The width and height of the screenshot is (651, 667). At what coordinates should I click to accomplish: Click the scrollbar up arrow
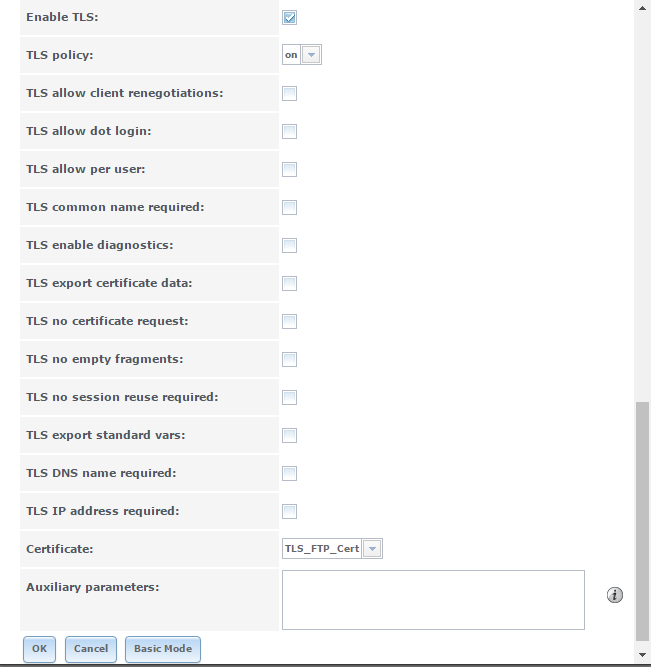point(642,8)
